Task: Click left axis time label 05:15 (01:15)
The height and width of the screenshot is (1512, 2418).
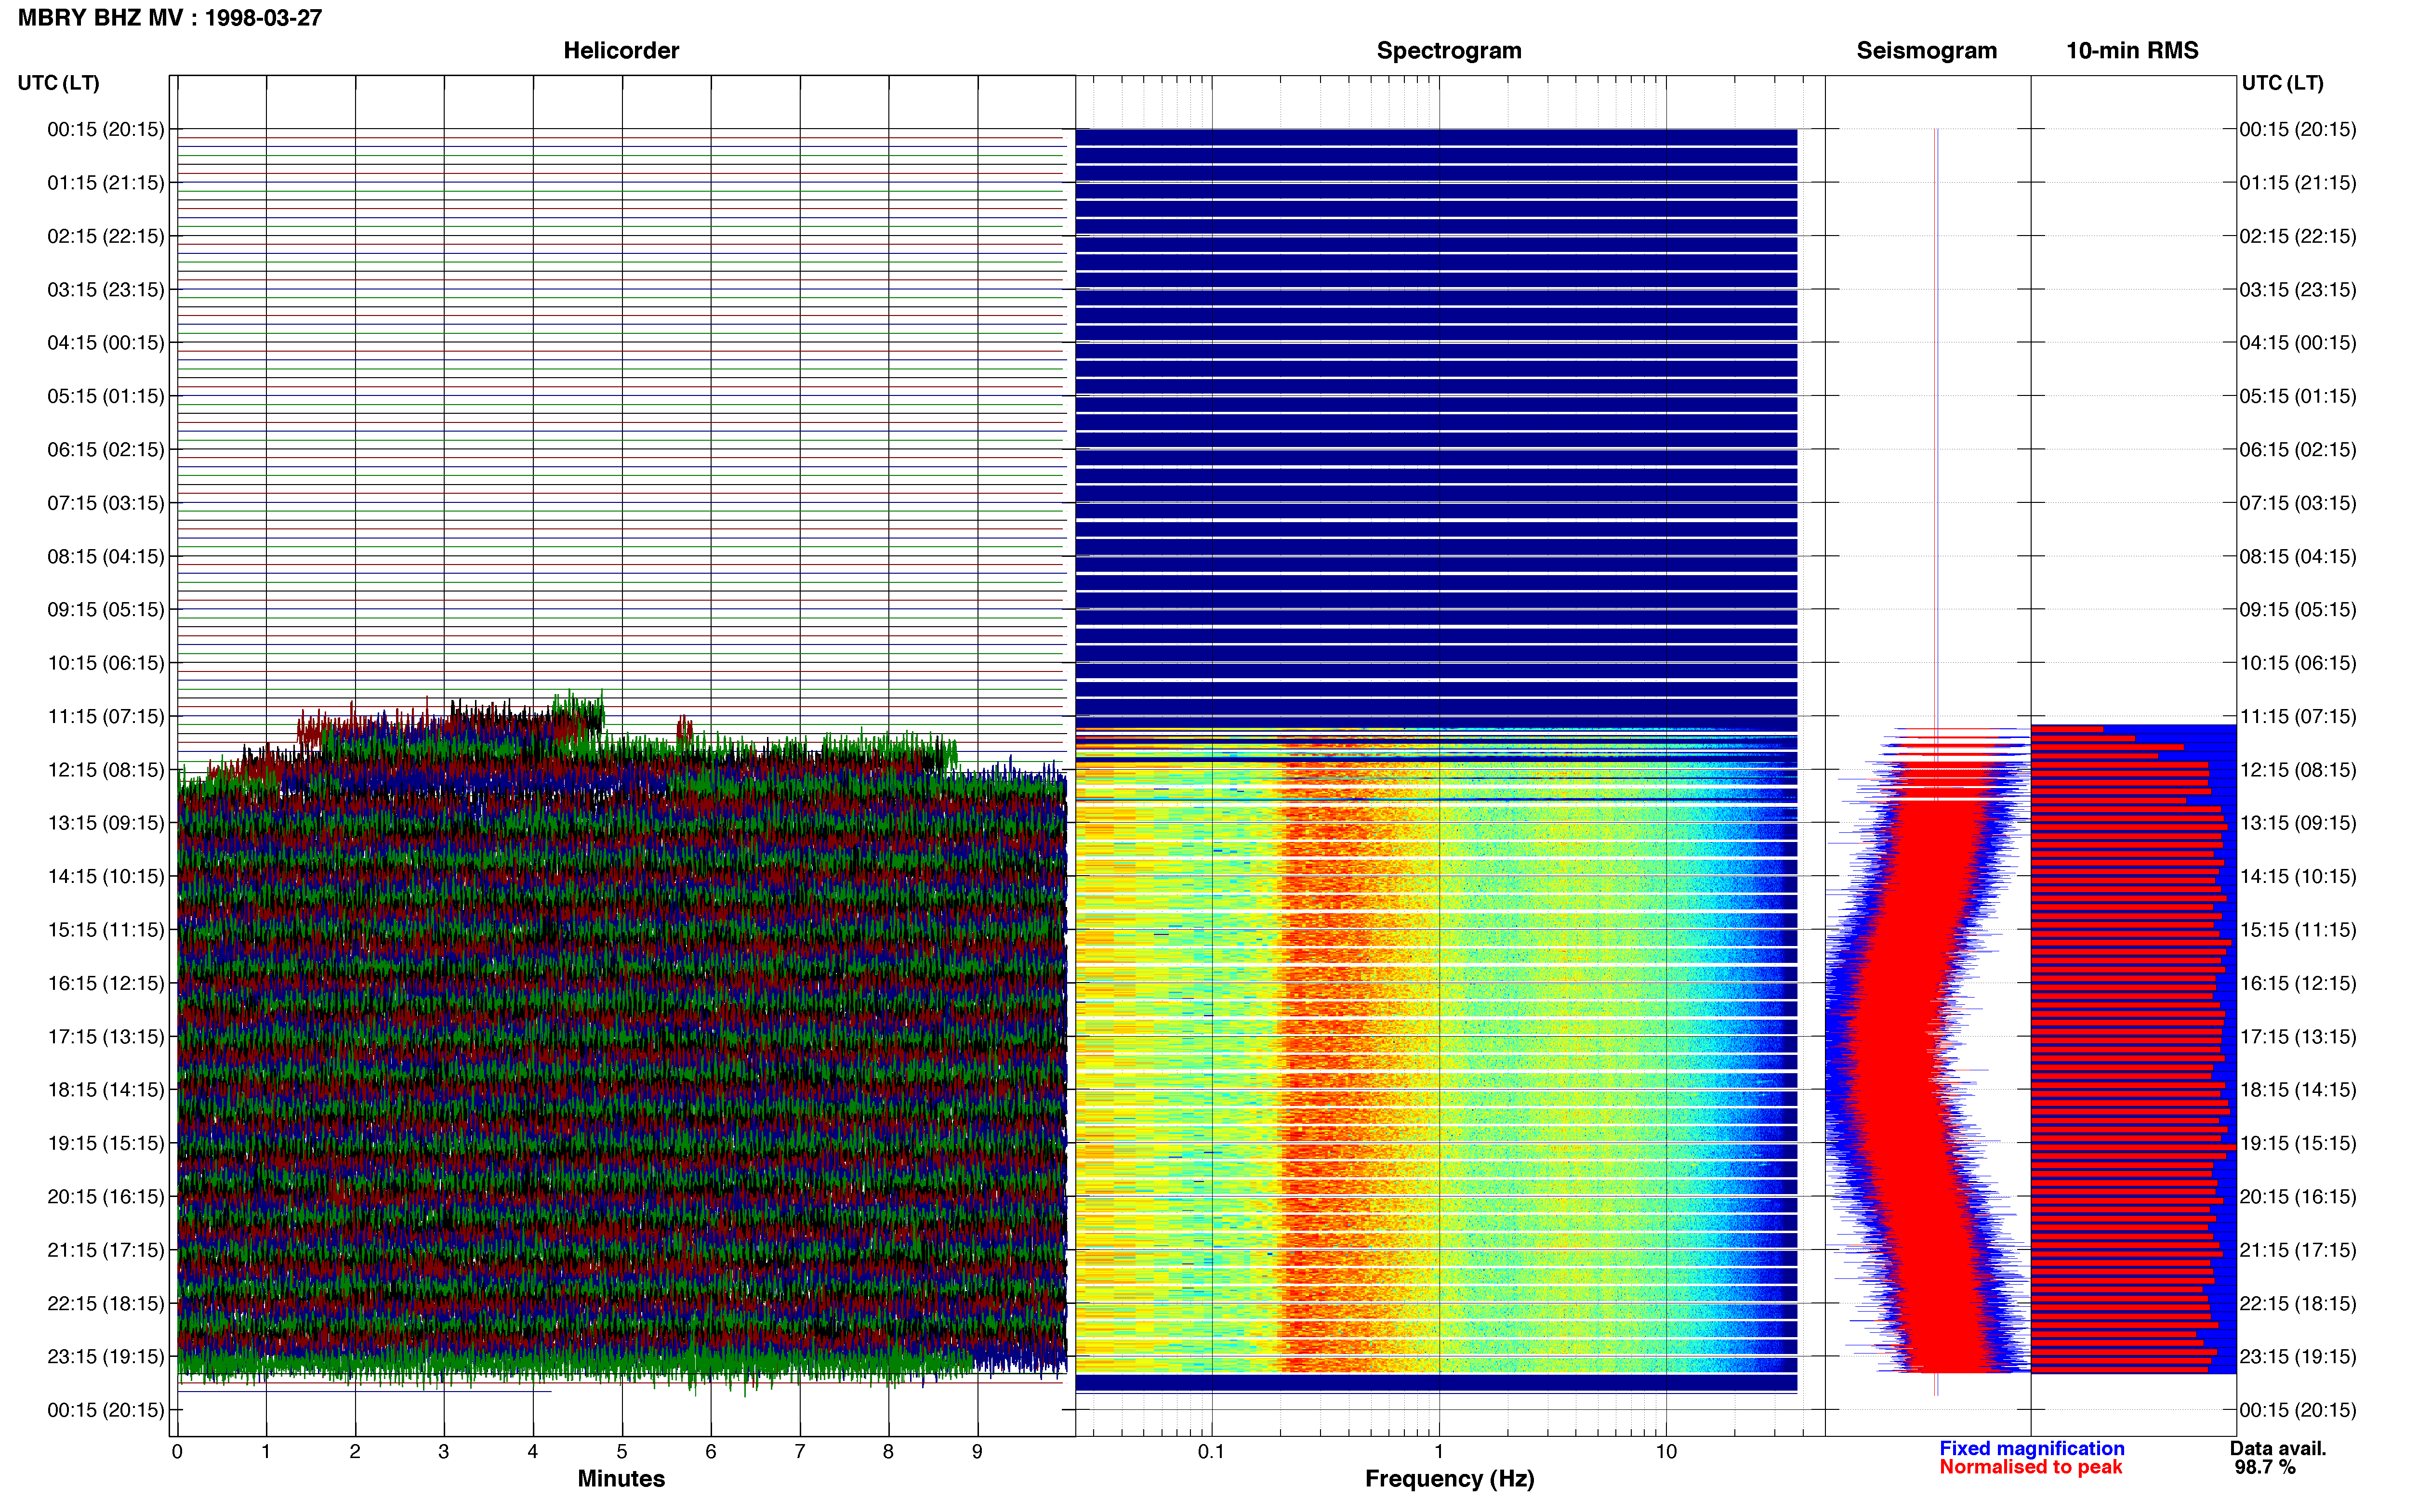Action: 106,396
